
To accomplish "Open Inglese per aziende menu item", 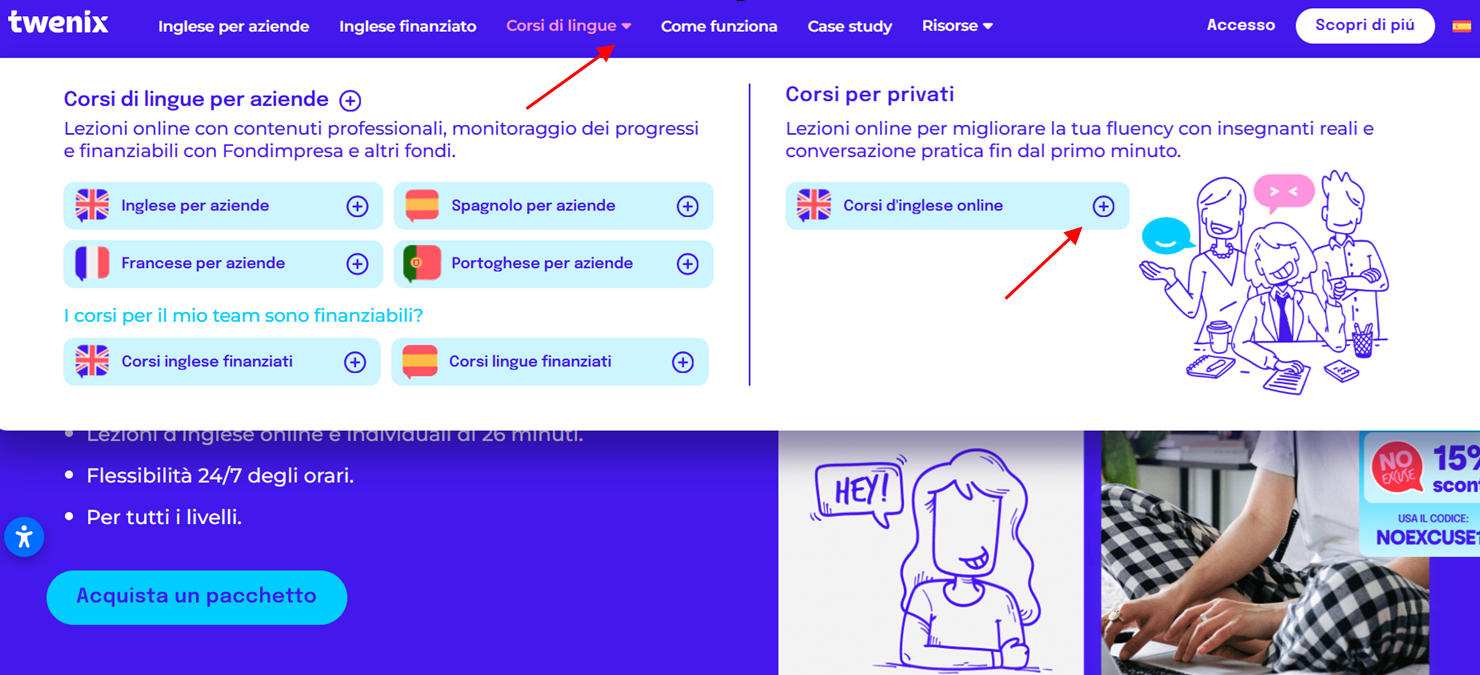I will pos(234,26).
